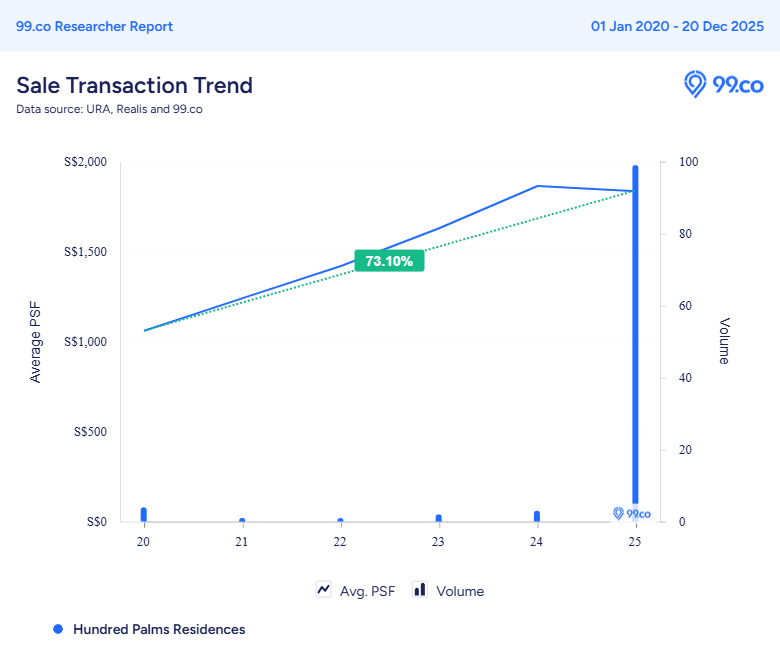
Task: Click the volume bar for year 23
Action: point(438,518)
